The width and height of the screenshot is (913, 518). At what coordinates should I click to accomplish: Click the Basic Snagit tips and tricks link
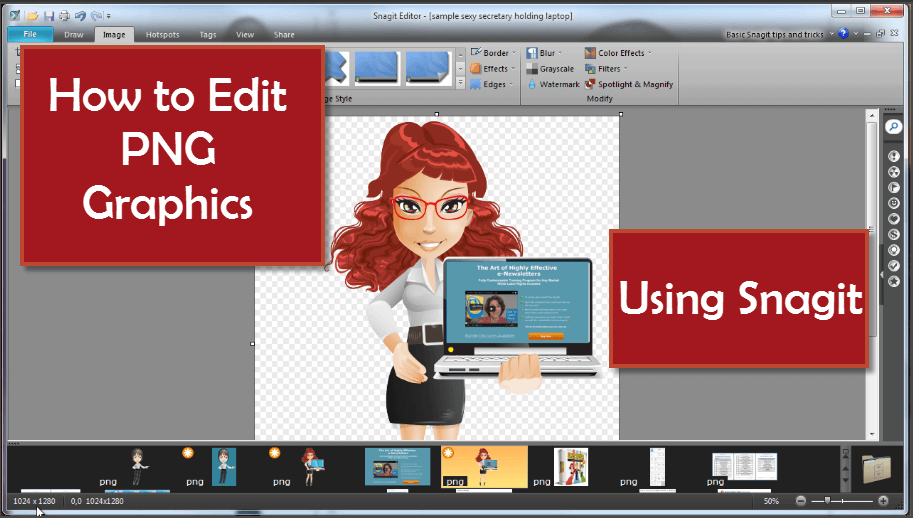click(774, 34)
